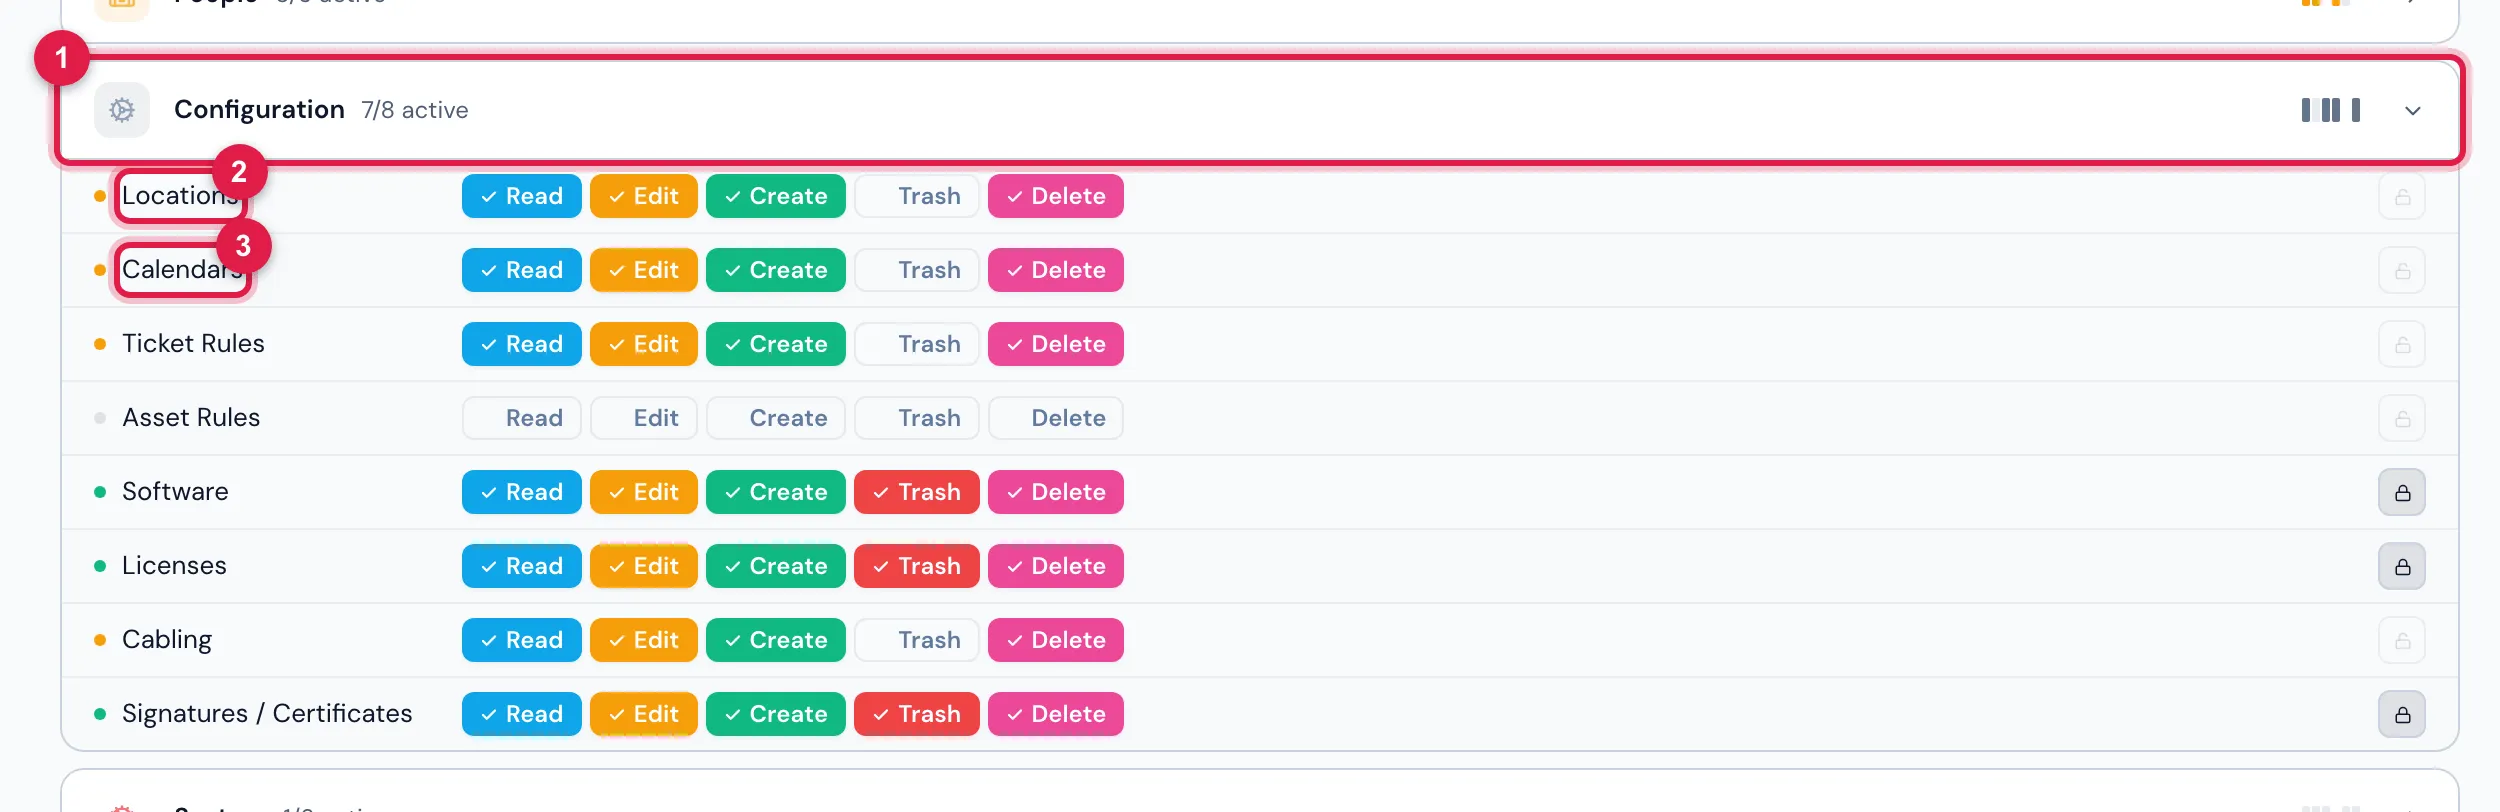Click the Asset Rules row lock icon
This screenshot has width=2500, height=812.
[2402, 419]
